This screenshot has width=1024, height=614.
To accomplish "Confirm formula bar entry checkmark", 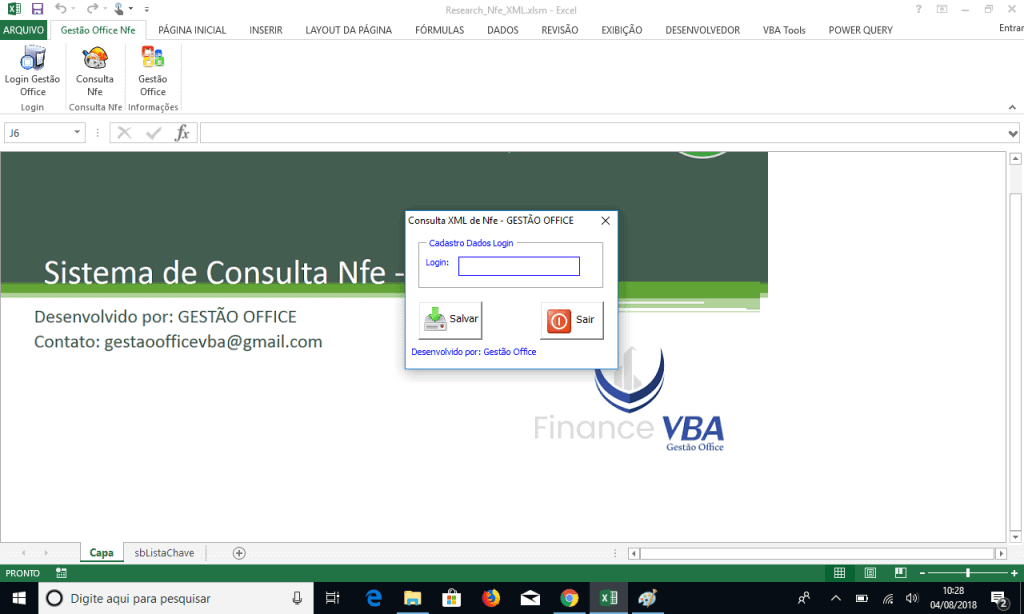I will (x=153, y=133).
